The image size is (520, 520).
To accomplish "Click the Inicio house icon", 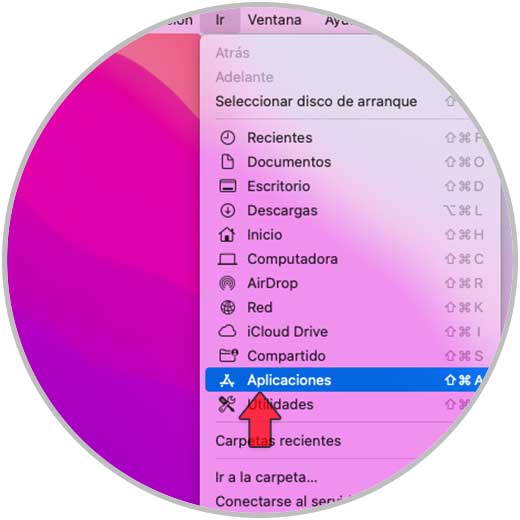I will tap(227, 234).
